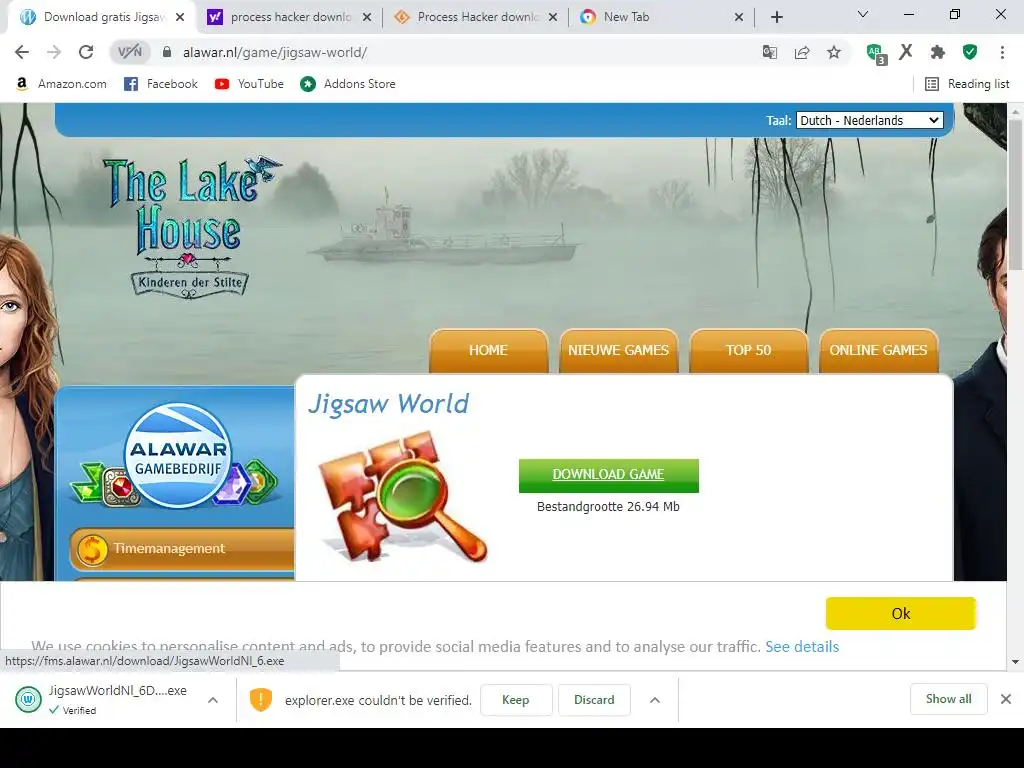Close the Download gratis Jigsaw tab

pos(180,17)
